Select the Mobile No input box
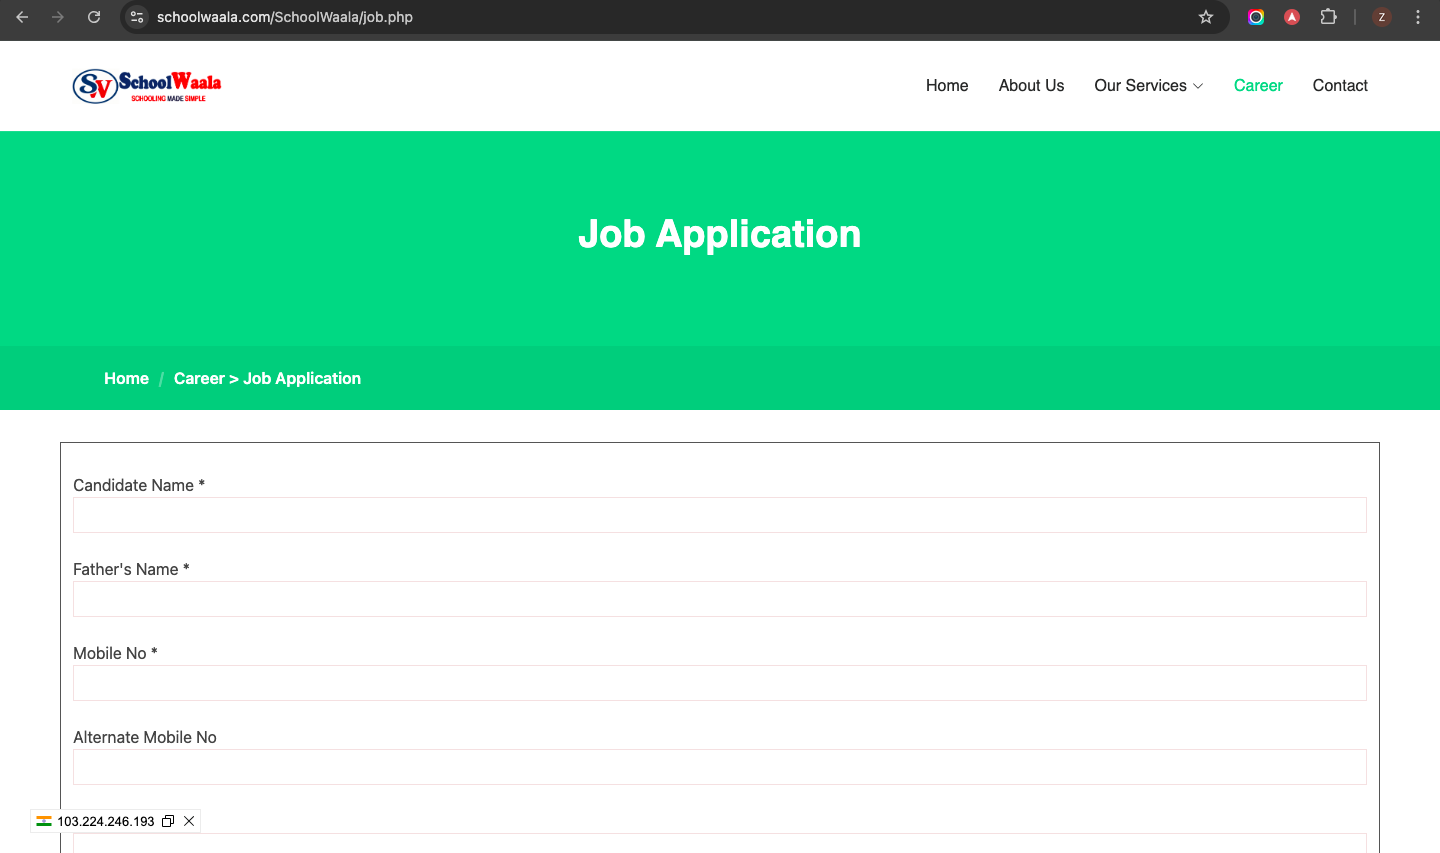1440x853 pixels. 719,683
